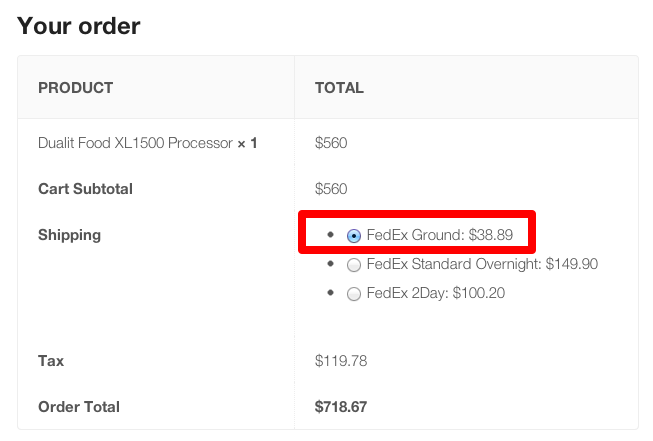Click the Dualit Food XL1500 Processor product name
Image resolution: width=653 pixels, height=441 pixels.
pos(135,143)
